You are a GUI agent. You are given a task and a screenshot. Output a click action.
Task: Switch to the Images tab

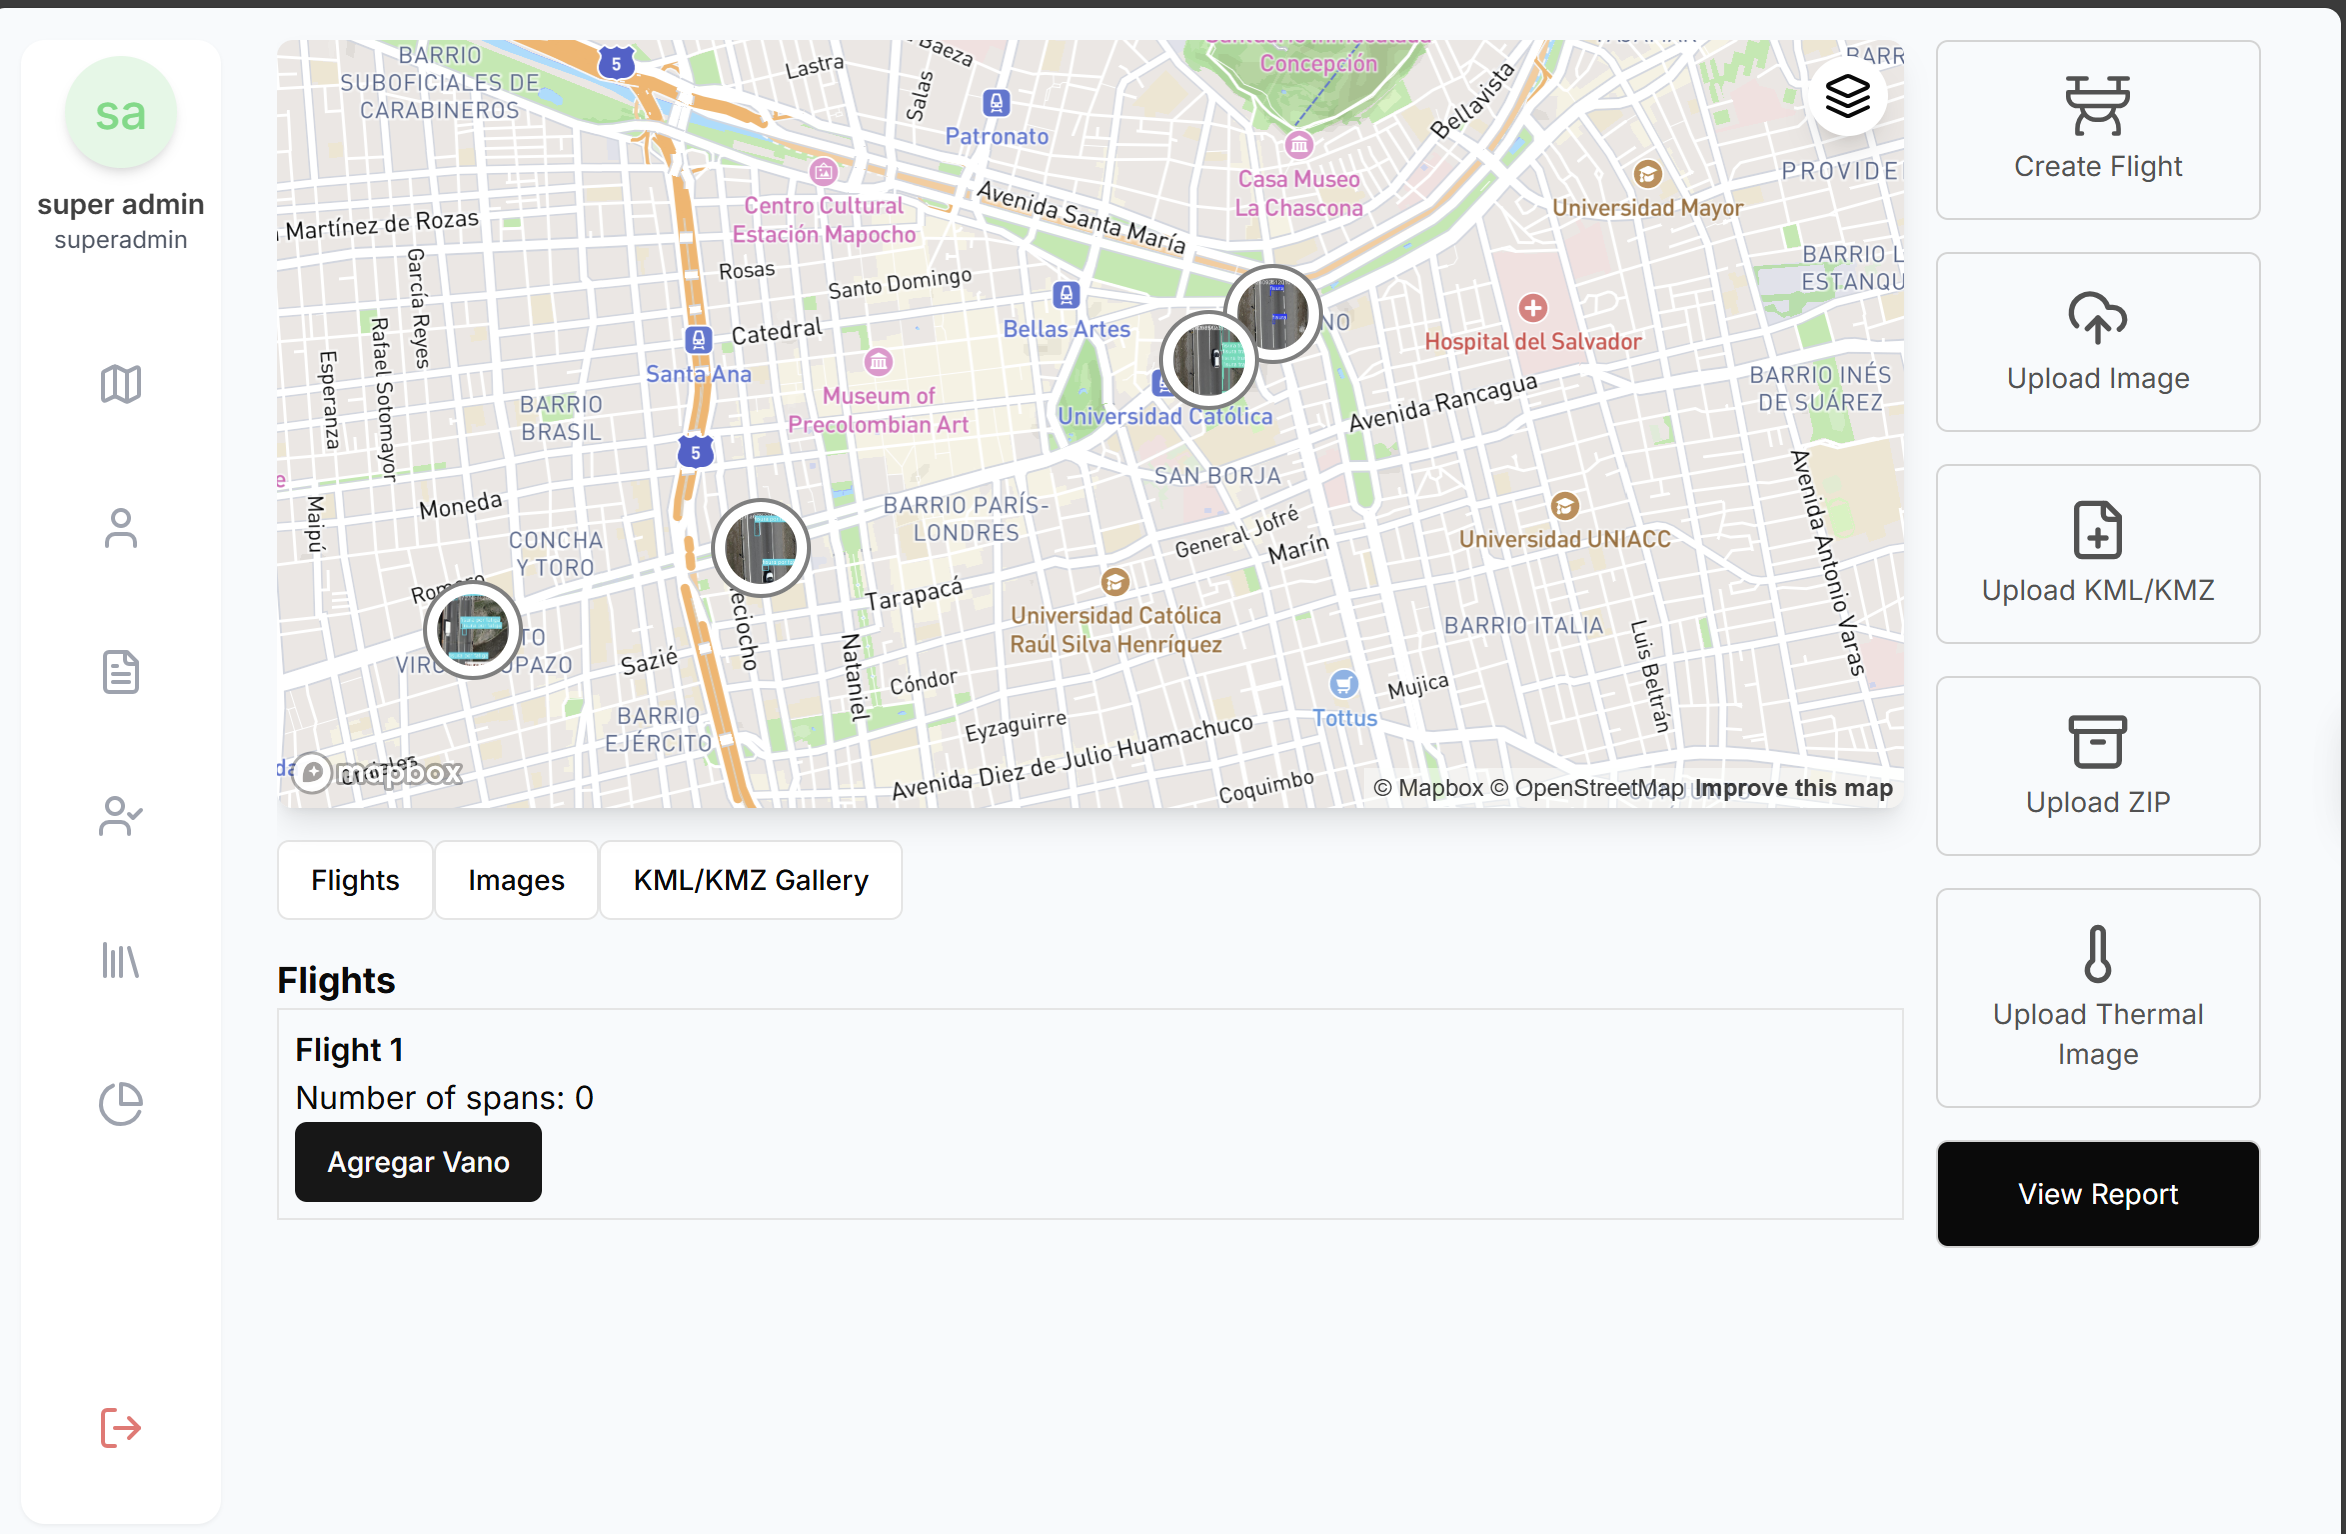click(516, 880)
